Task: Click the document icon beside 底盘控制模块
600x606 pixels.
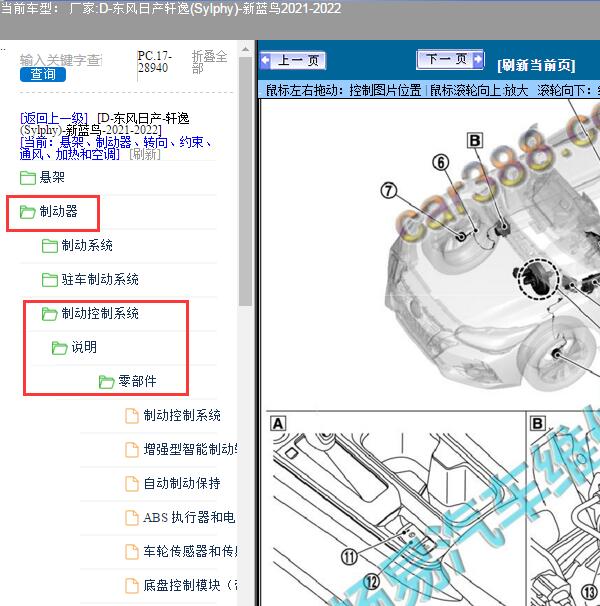Action: (132, 586)
